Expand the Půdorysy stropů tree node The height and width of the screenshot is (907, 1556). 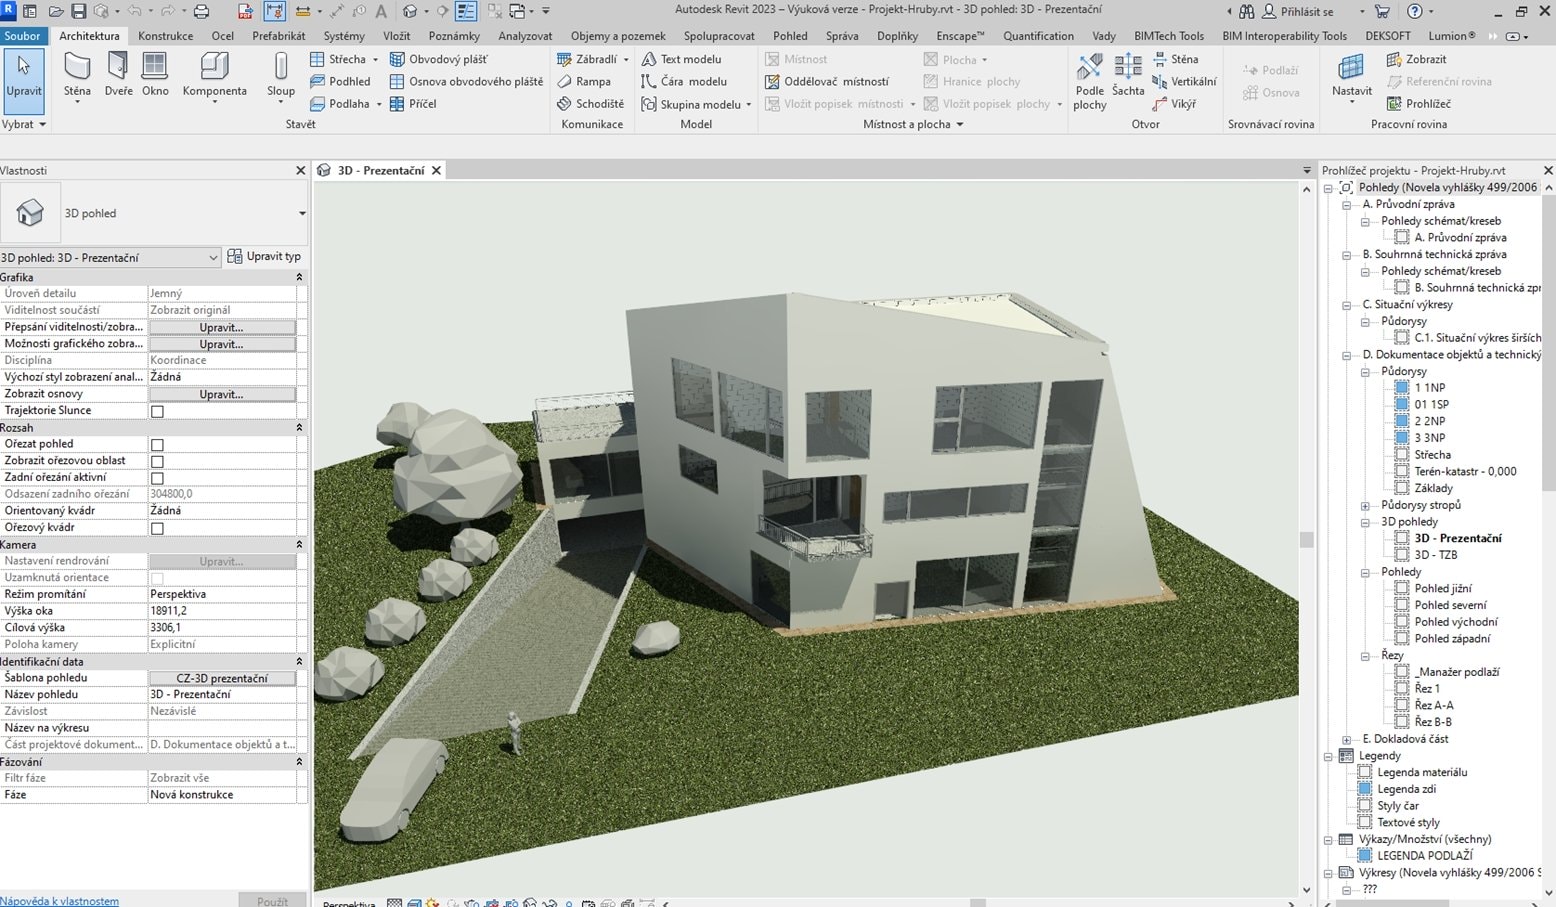point(1365,505)
